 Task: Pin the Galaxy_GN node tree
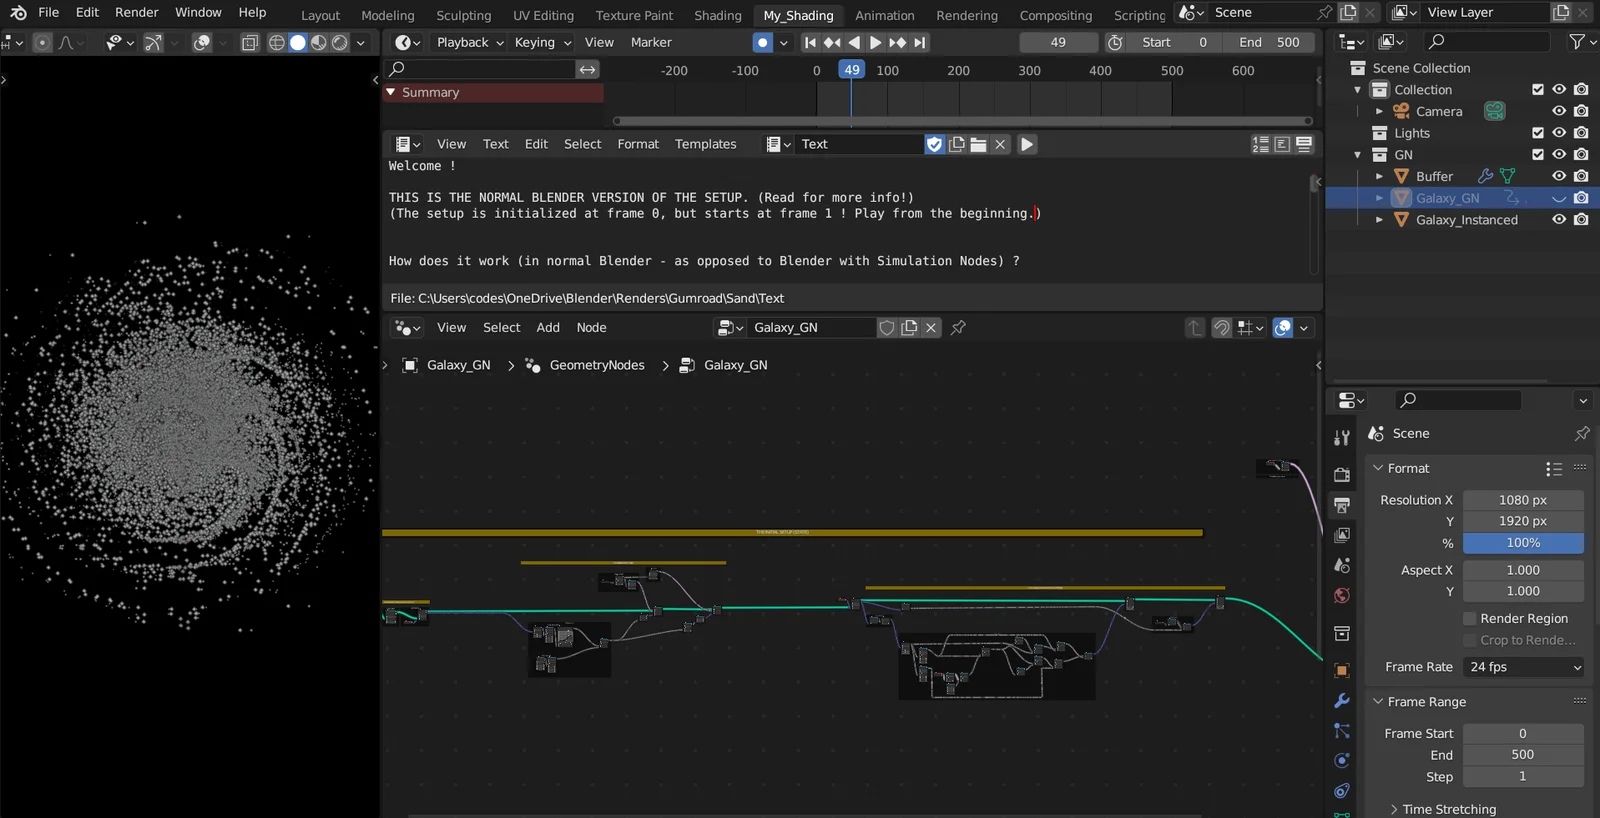coord(958,328)
